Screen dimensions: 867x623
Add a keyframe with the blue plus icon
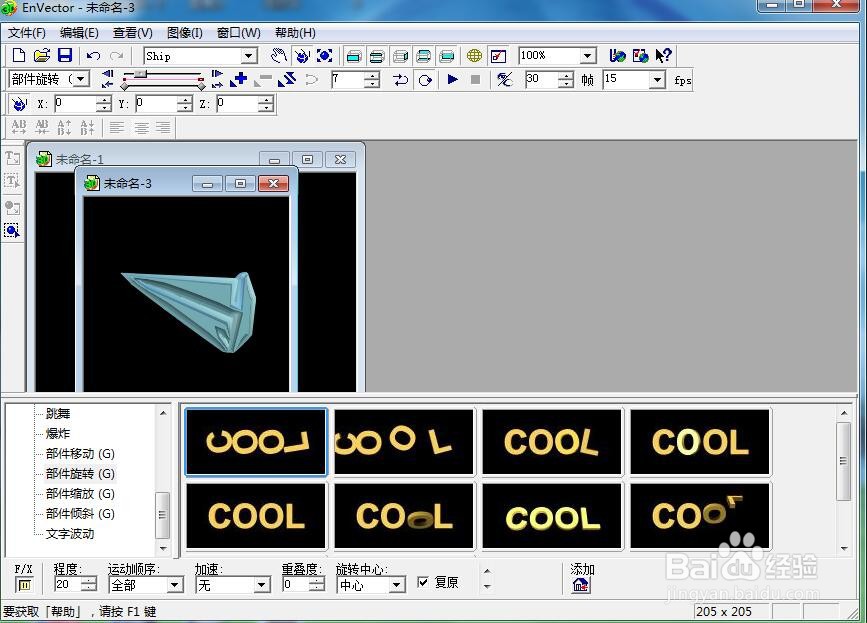coord(238,80)
